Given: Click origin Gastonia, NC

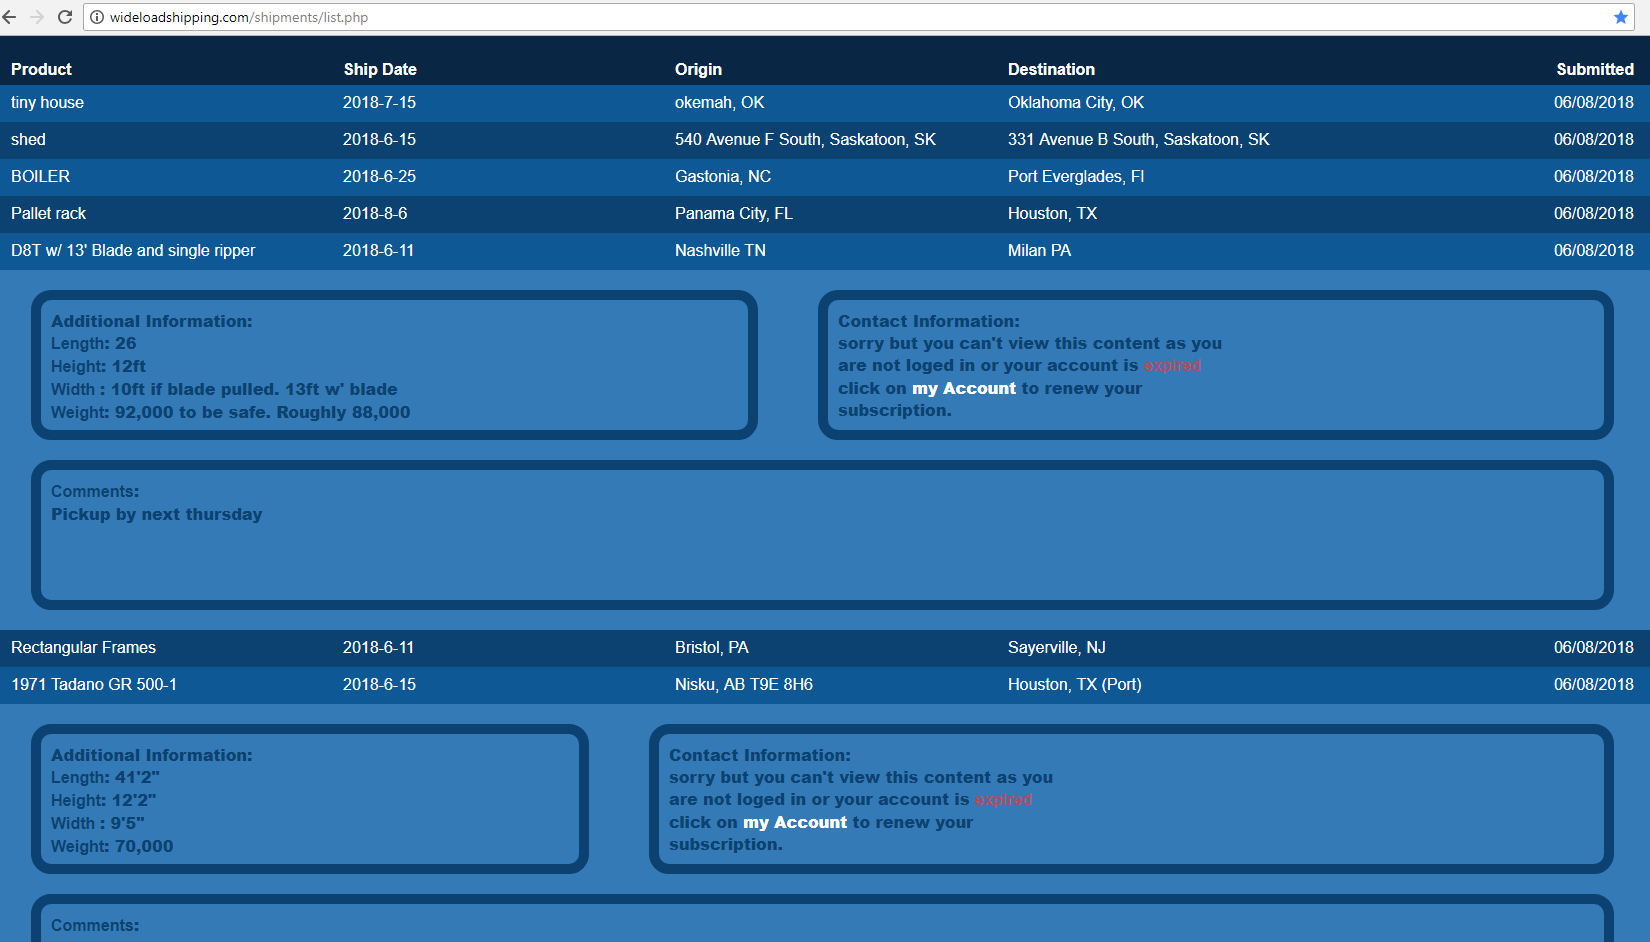Looking at the screenshot, I should click(723, 177).
